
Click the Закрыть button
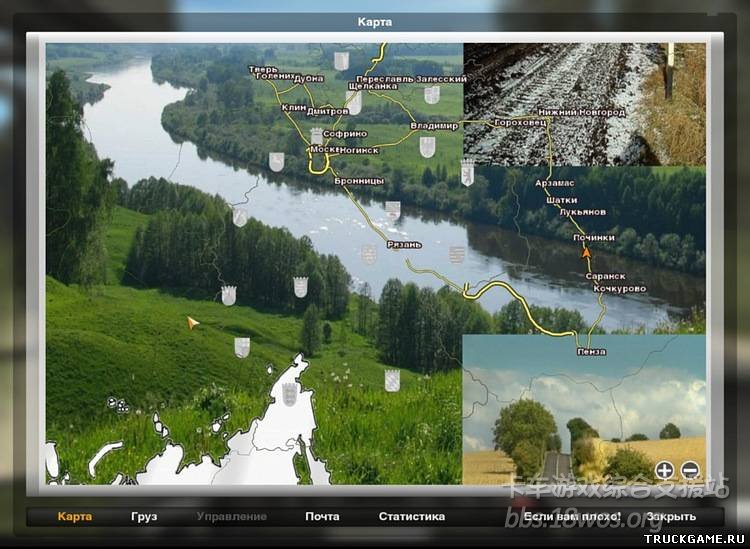click(671, 516)
